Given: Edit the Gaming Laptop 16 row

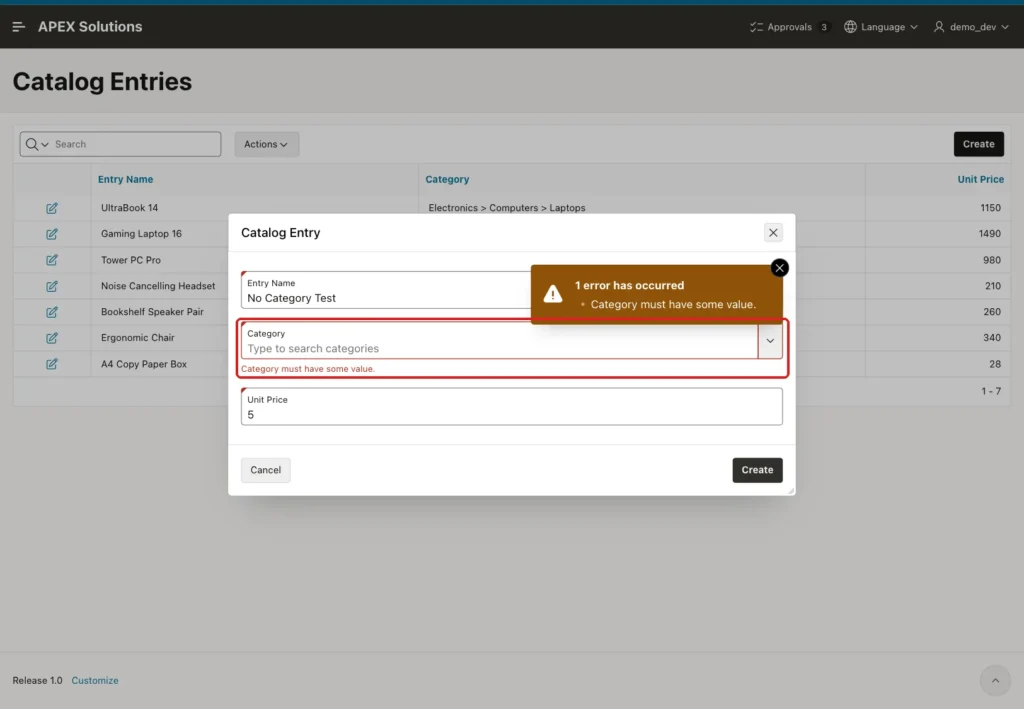Looking at the screenshot, I should tap(52, 234).
